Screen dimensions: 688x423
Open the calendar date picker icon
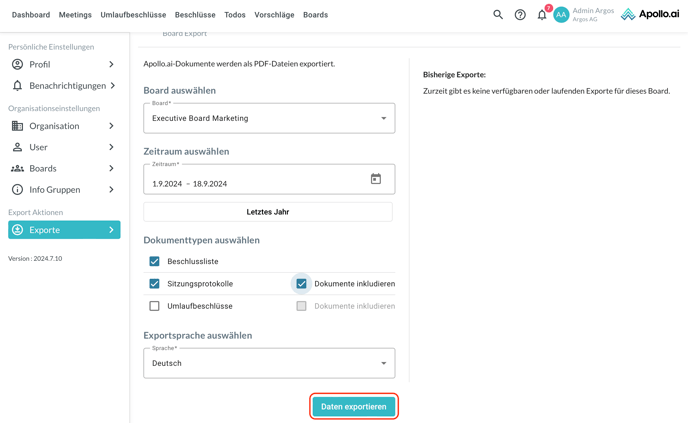point(376,180)
